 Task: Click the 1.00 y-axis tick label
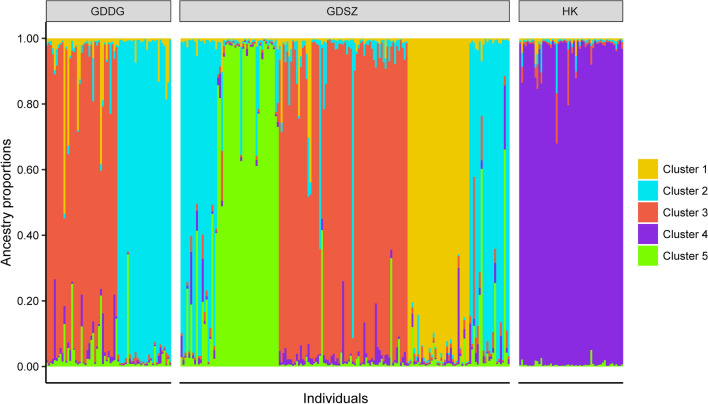tap(28, 39)
